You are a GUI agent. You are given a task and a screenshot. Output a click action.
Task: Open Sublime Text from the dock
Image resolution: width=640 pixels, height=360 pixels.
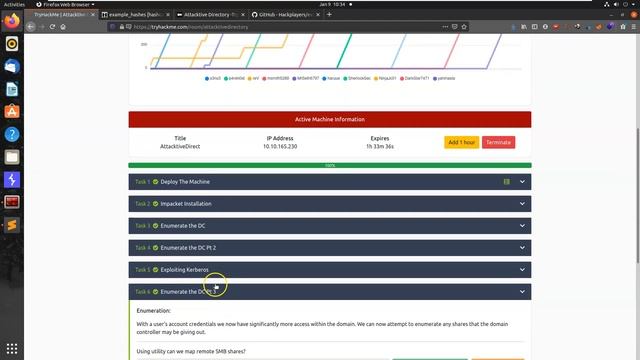(x=12, y=225)
